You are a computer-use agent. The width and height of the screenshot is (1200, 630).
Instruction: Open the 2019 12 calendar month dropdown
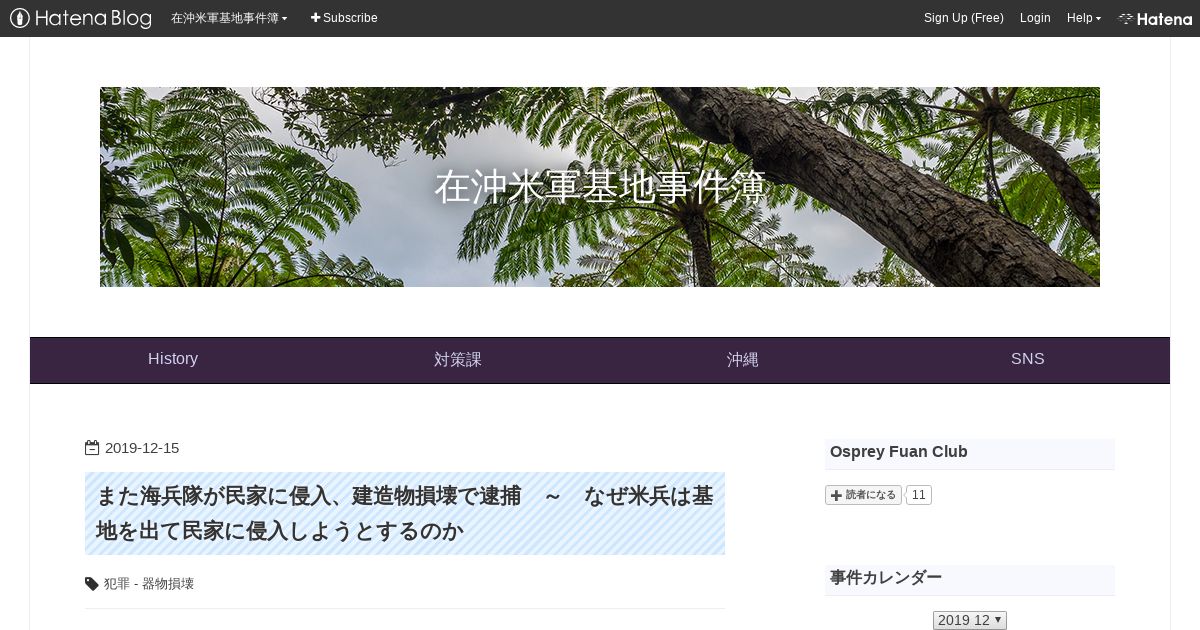[970, 620]
